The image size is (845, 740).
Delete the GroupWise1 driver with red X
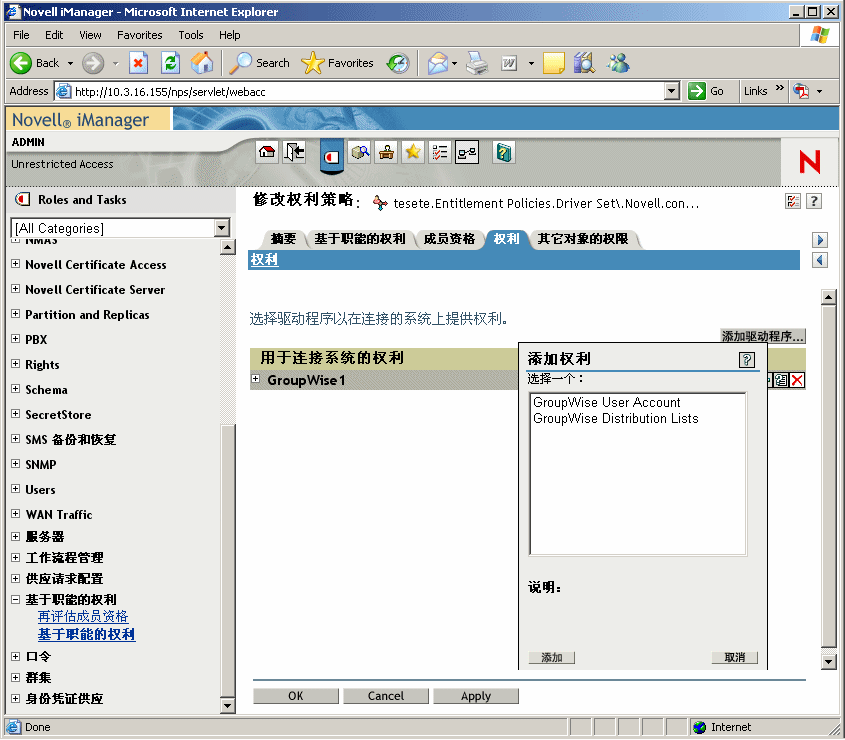[x=797, y=380]
